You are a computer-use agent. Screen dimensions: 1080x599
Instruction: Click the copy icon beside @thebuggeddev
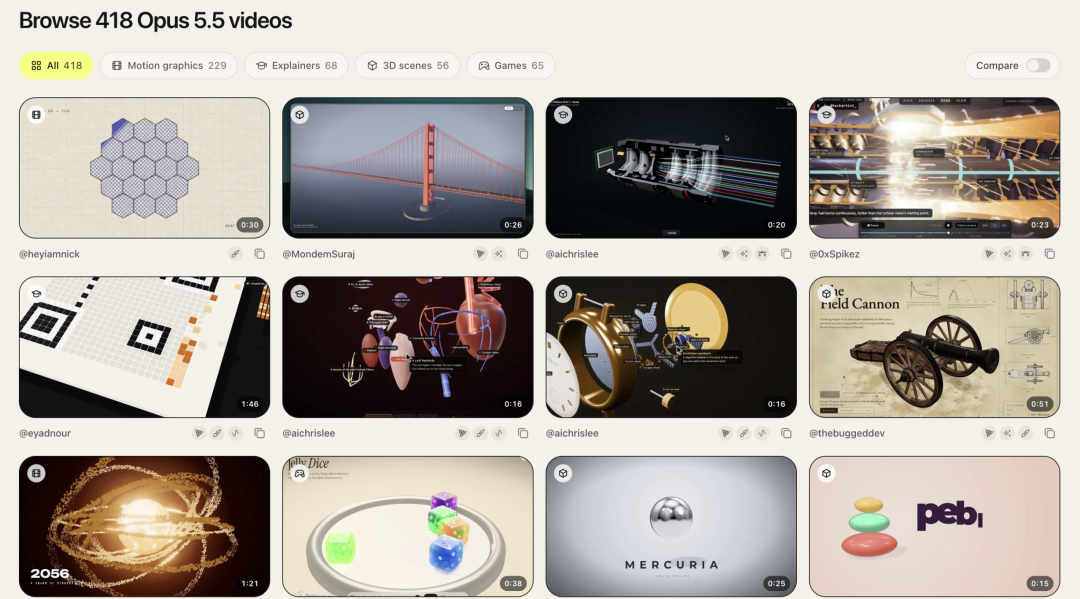pos(1050,433)
